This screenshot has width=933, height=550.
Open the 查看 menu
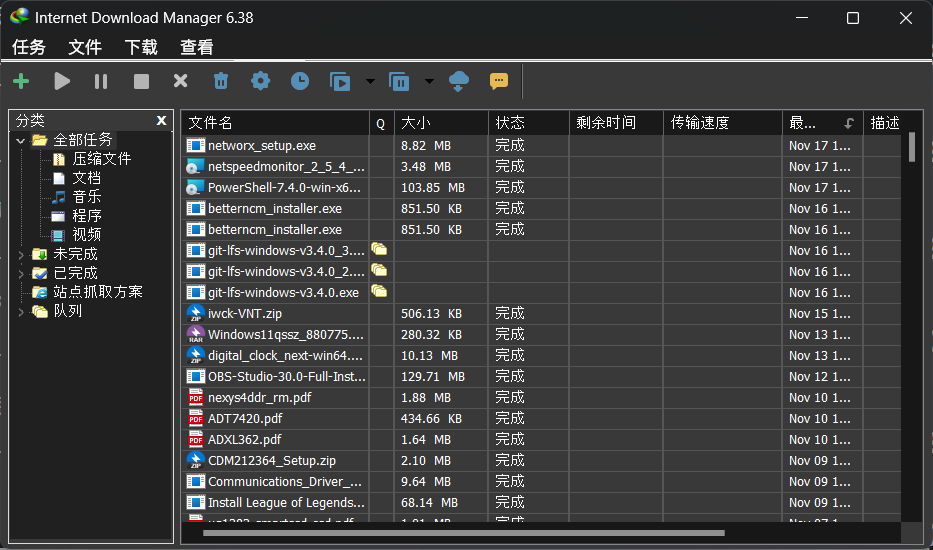coord(197,47)
